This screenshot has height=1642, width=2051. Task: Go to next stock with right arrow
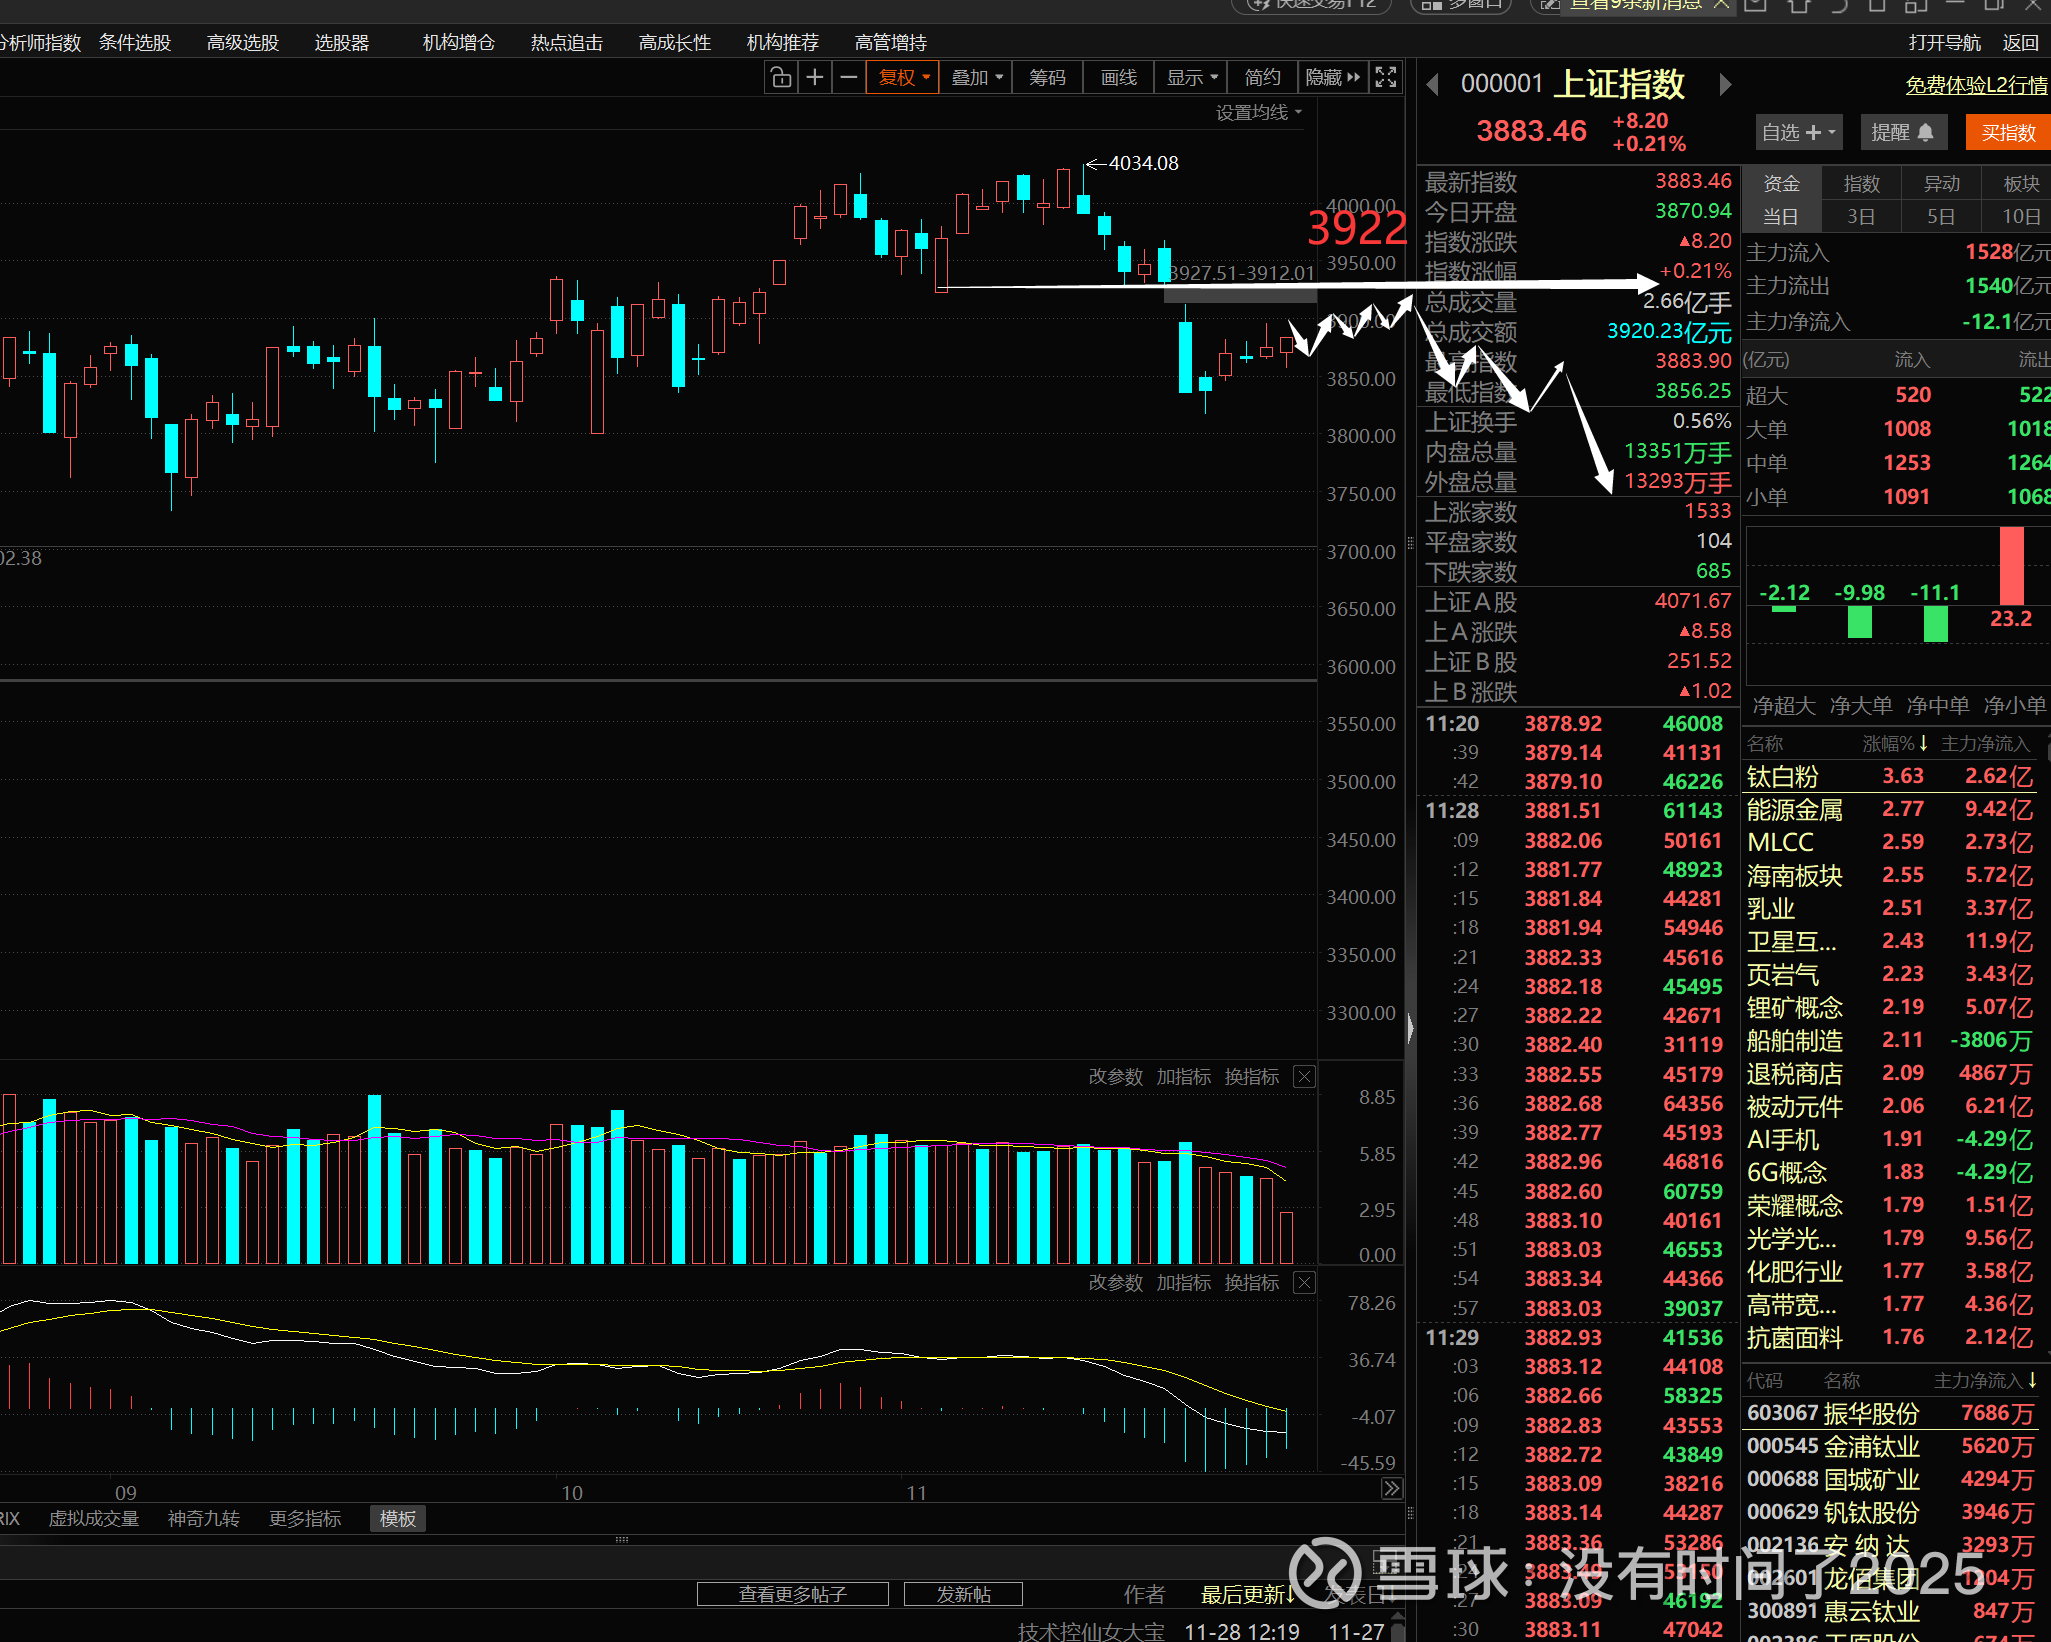coord(1724,84)
